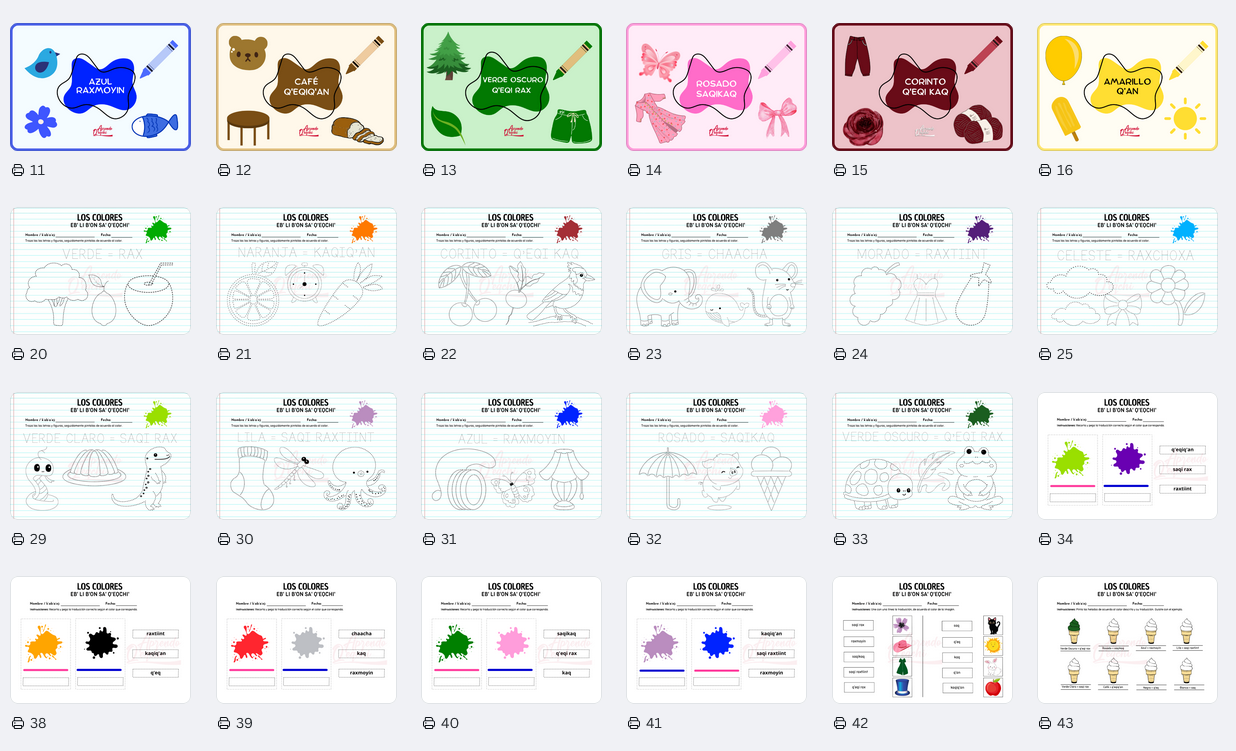The height and width of the screenshot is (751, 1236).
Task: Open the yellow Amarillo Q'an page thumbnail
Action: [1127, 87]
